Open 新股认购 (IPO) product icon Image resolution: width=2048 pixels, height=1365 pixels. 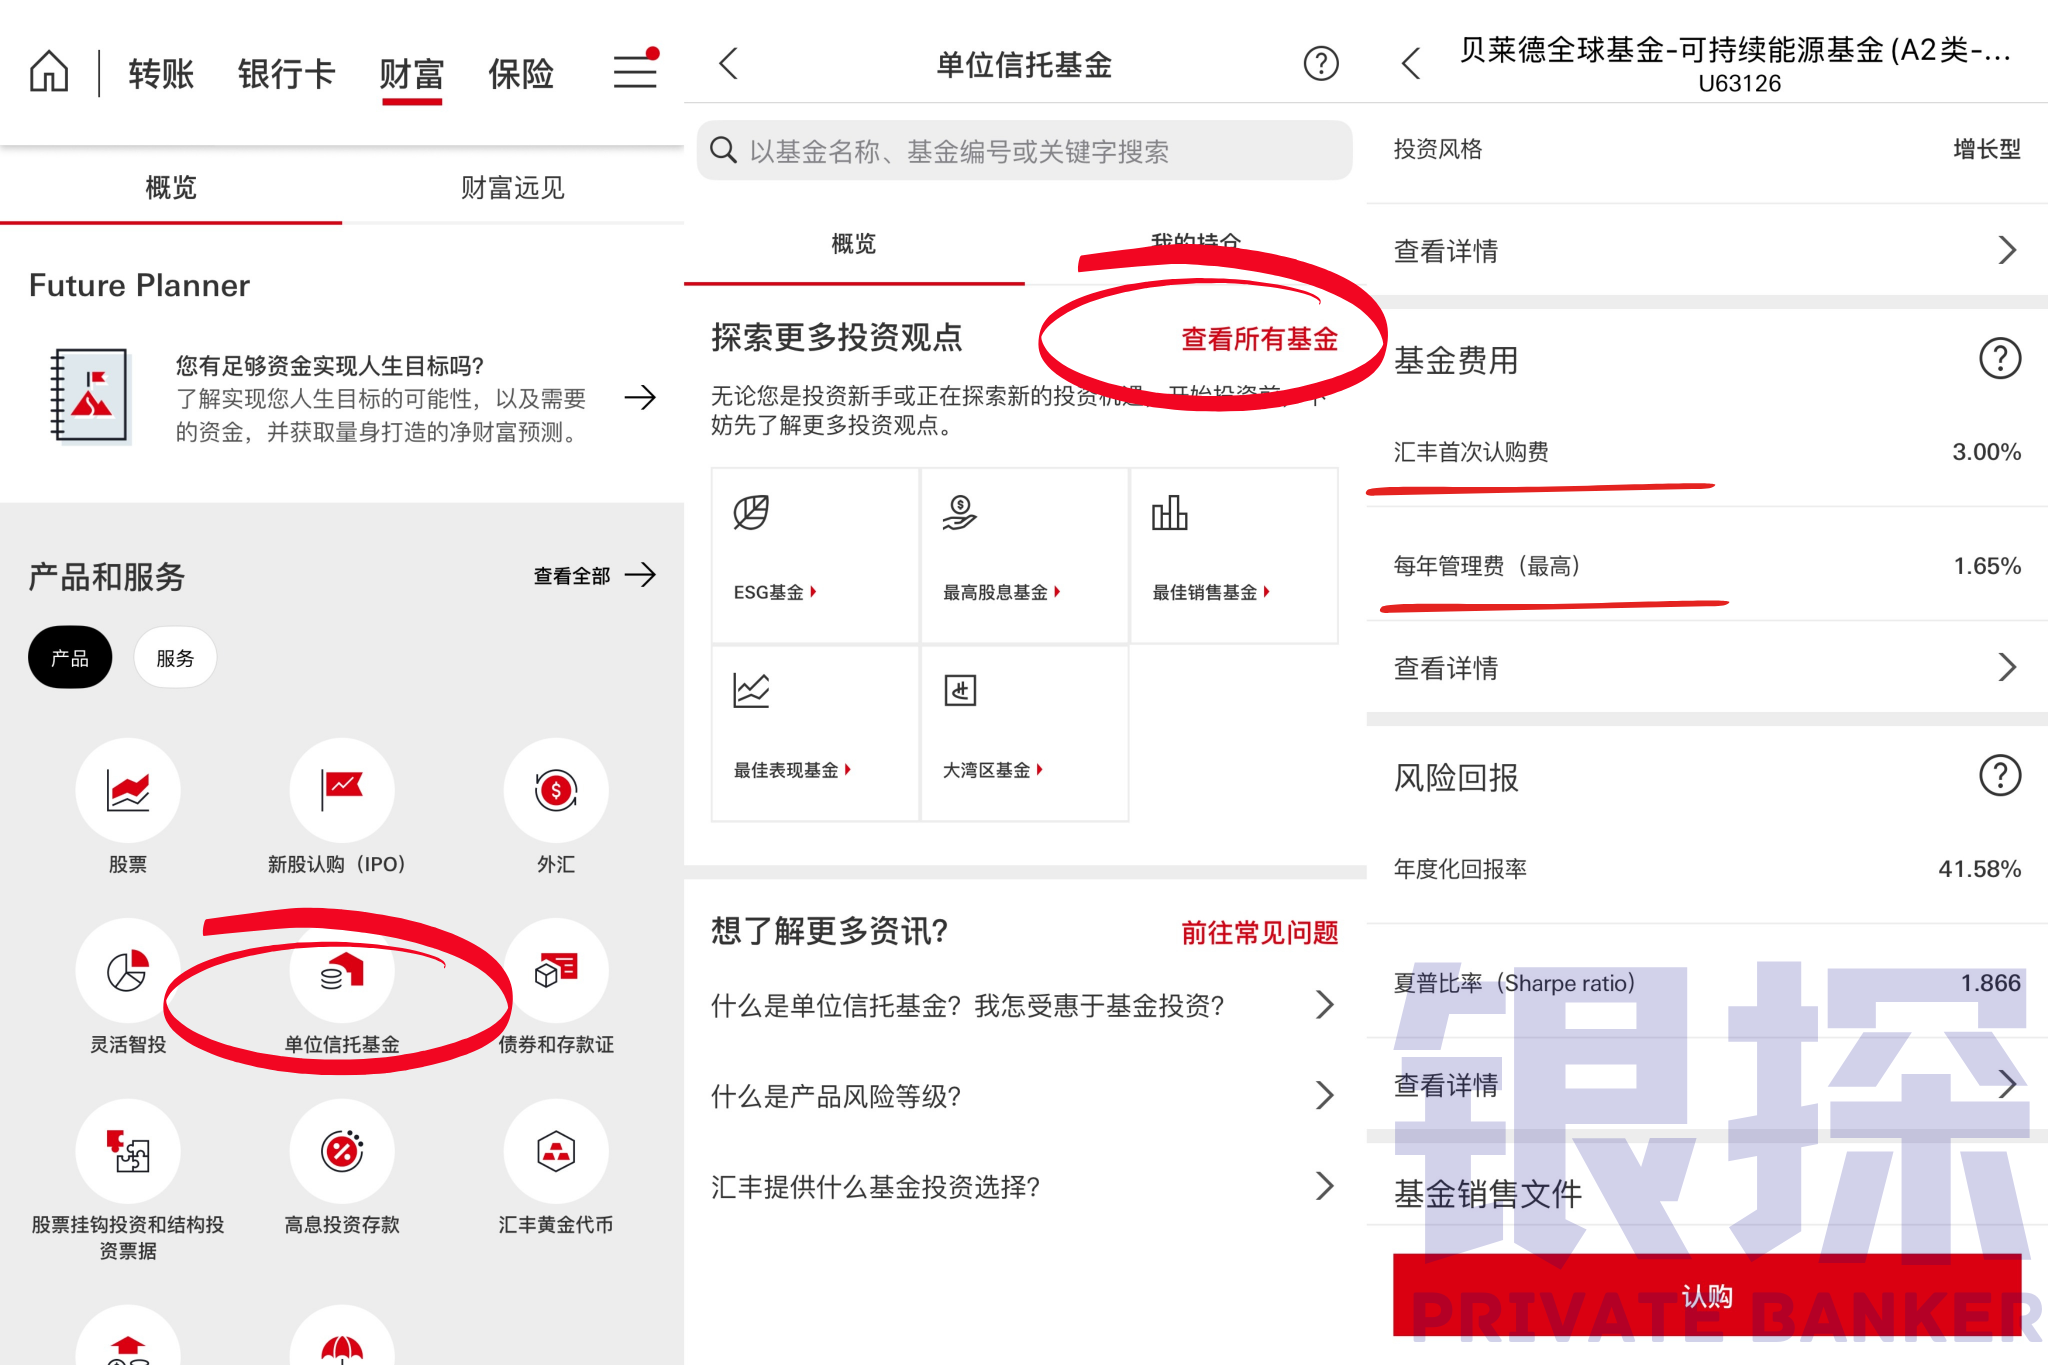tap(342, 790)
